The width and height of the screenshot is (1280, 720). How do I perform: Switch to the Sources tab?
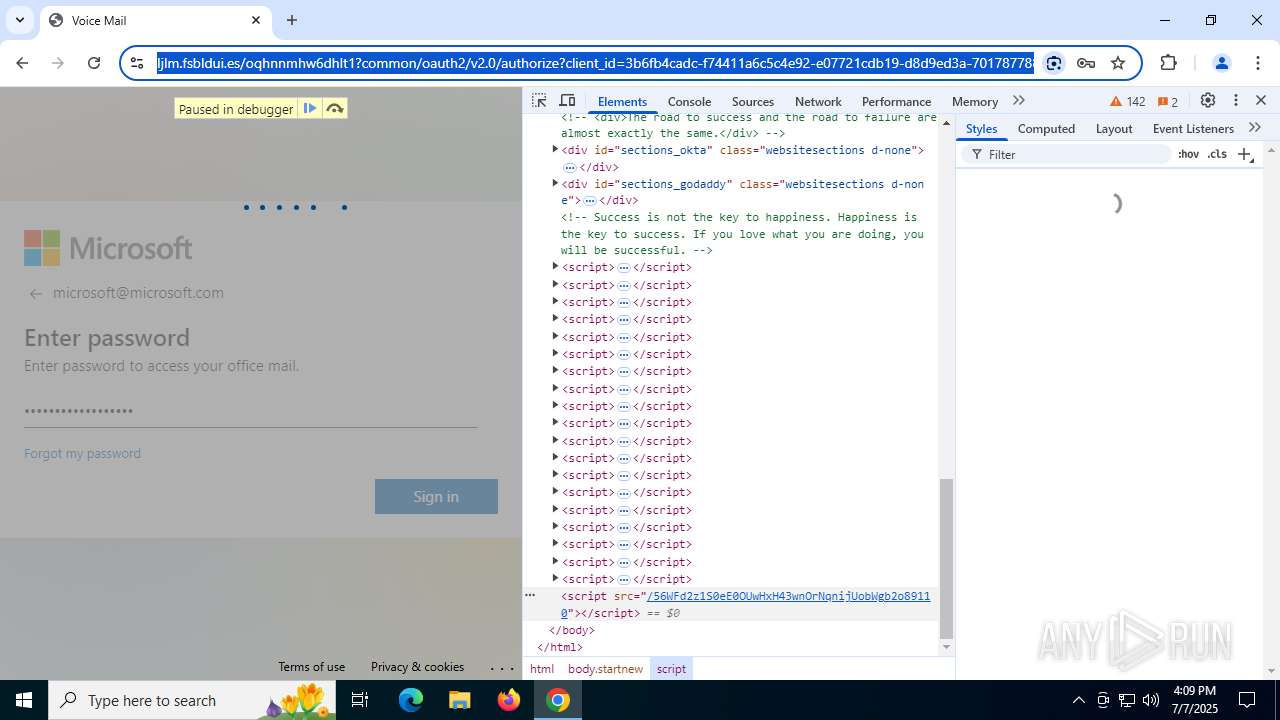(x=753, y=102)
